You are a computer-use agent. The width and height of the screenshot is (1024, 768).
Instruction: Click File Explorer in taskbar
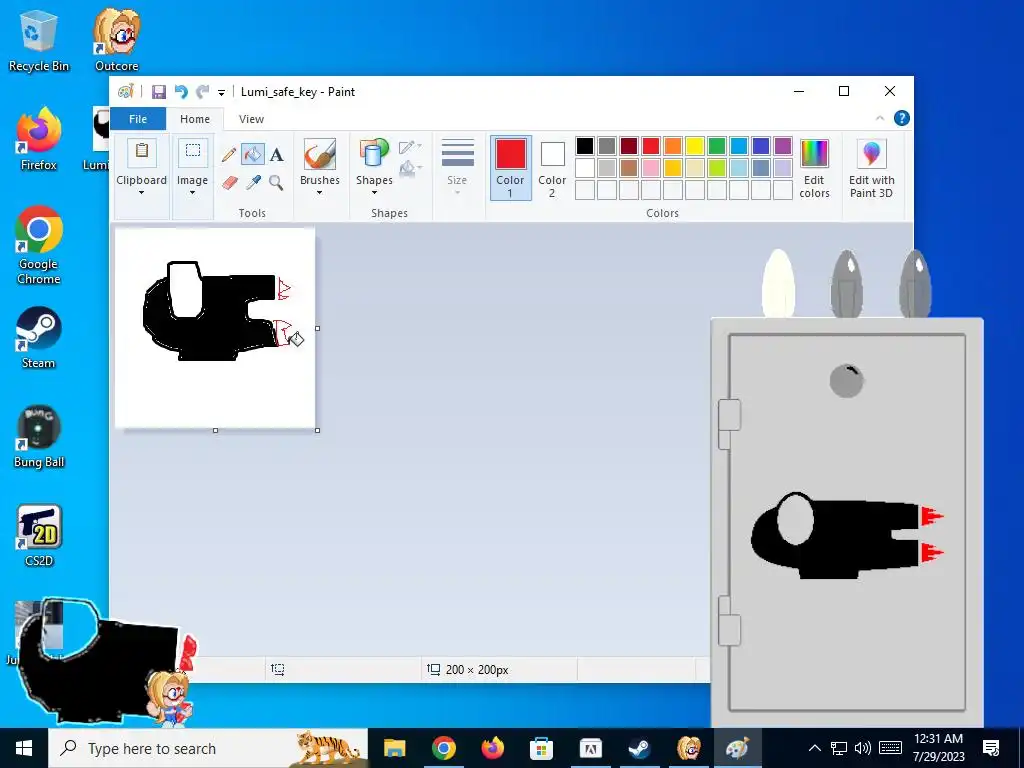[394, 748]
